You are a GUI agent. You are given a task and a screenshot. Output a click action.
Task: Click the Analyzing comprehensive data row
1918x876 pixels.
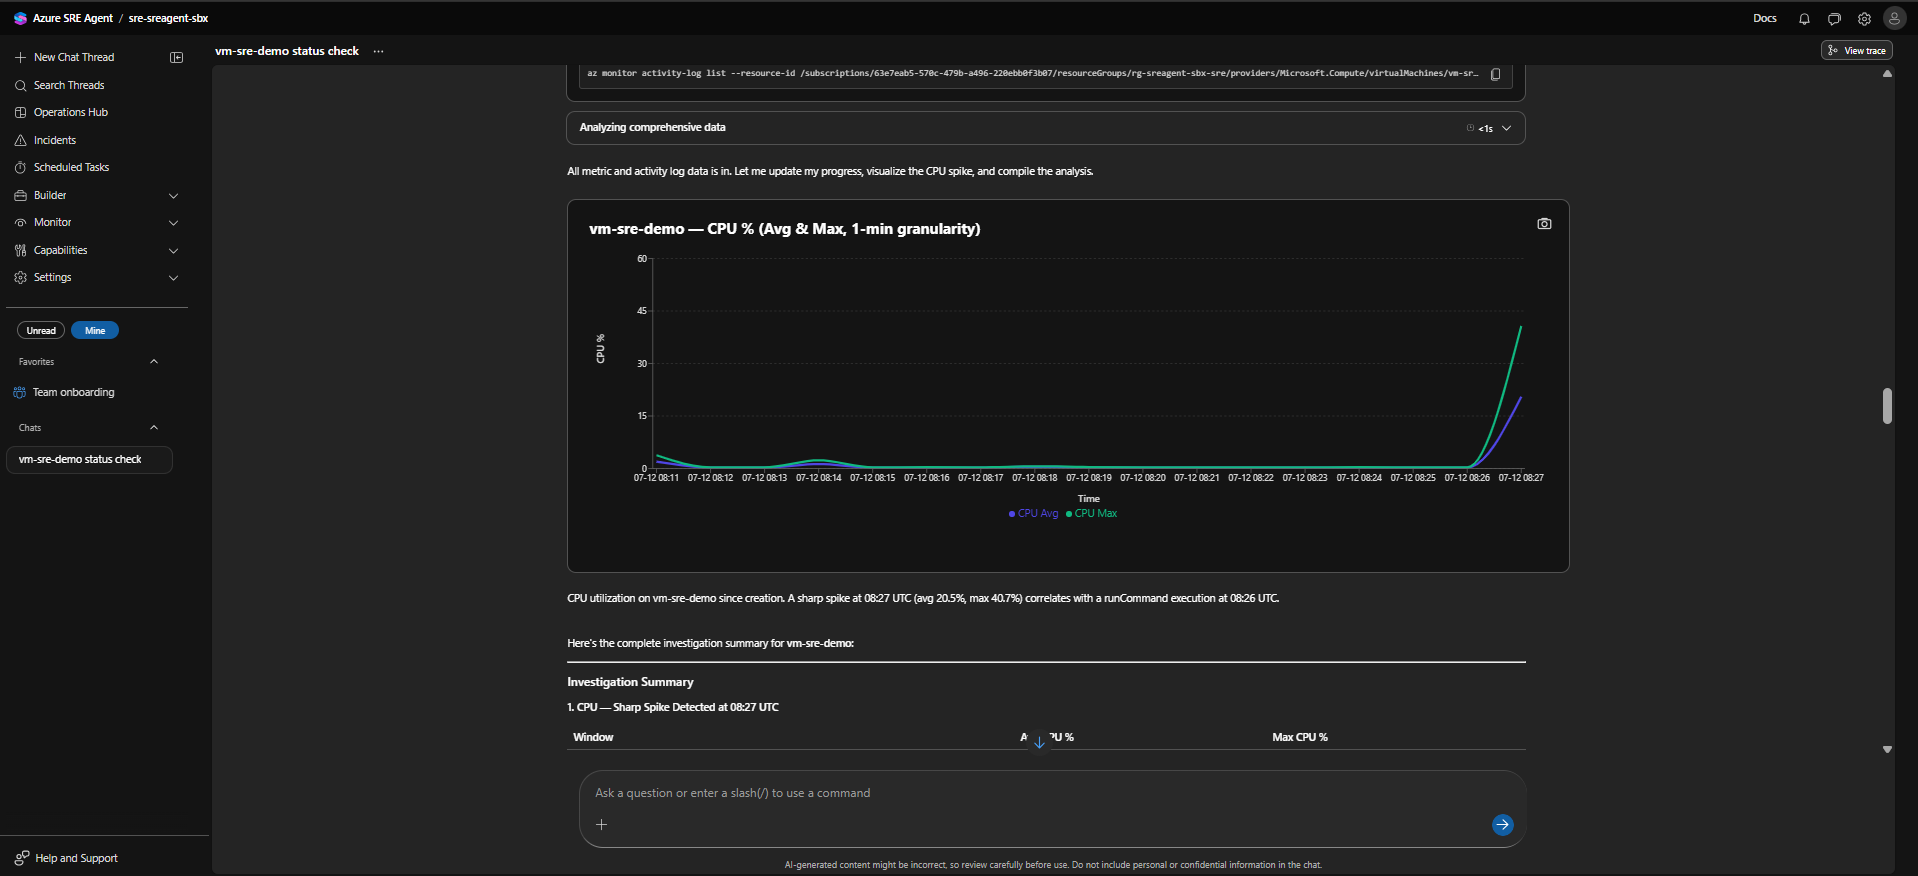[1045, 128]
